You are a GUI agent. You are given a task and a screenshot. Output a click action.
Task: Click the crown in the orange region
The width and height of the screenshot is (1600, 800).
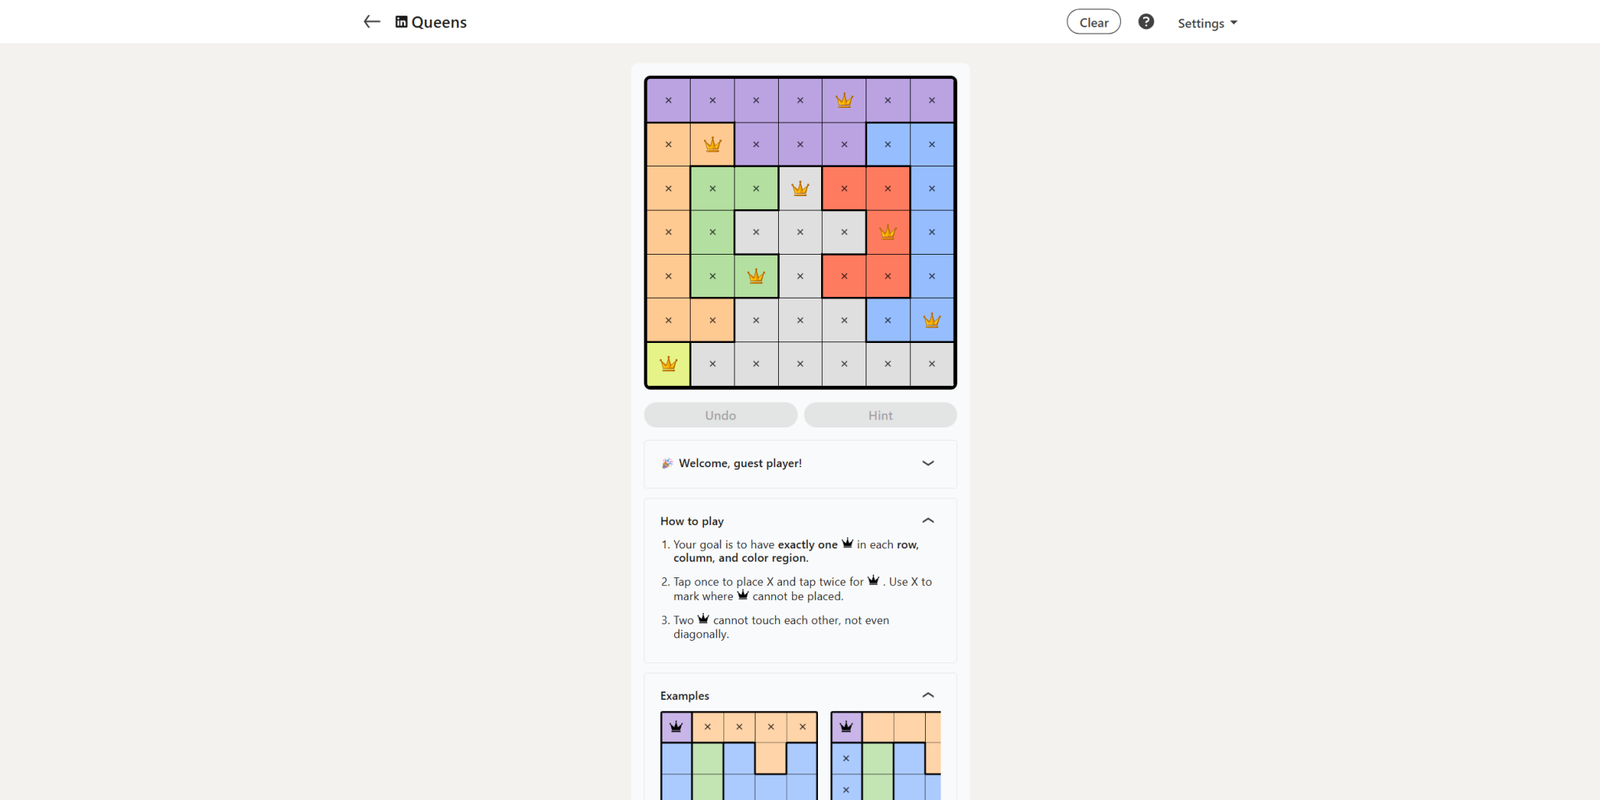point(712,144)
